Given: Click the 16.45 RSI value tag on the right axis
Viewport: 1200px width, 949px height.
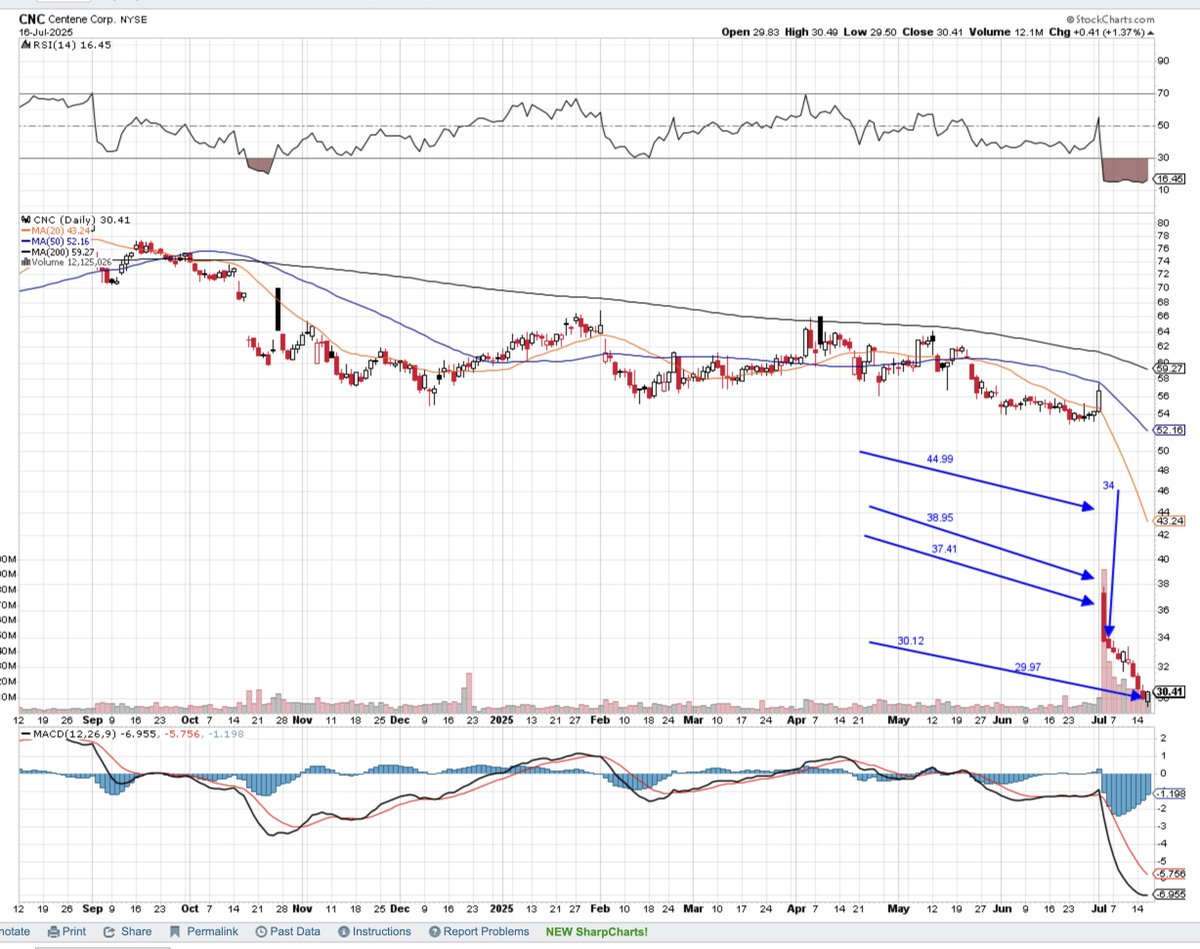Looking at the screenshot, I should (1169, 179).
